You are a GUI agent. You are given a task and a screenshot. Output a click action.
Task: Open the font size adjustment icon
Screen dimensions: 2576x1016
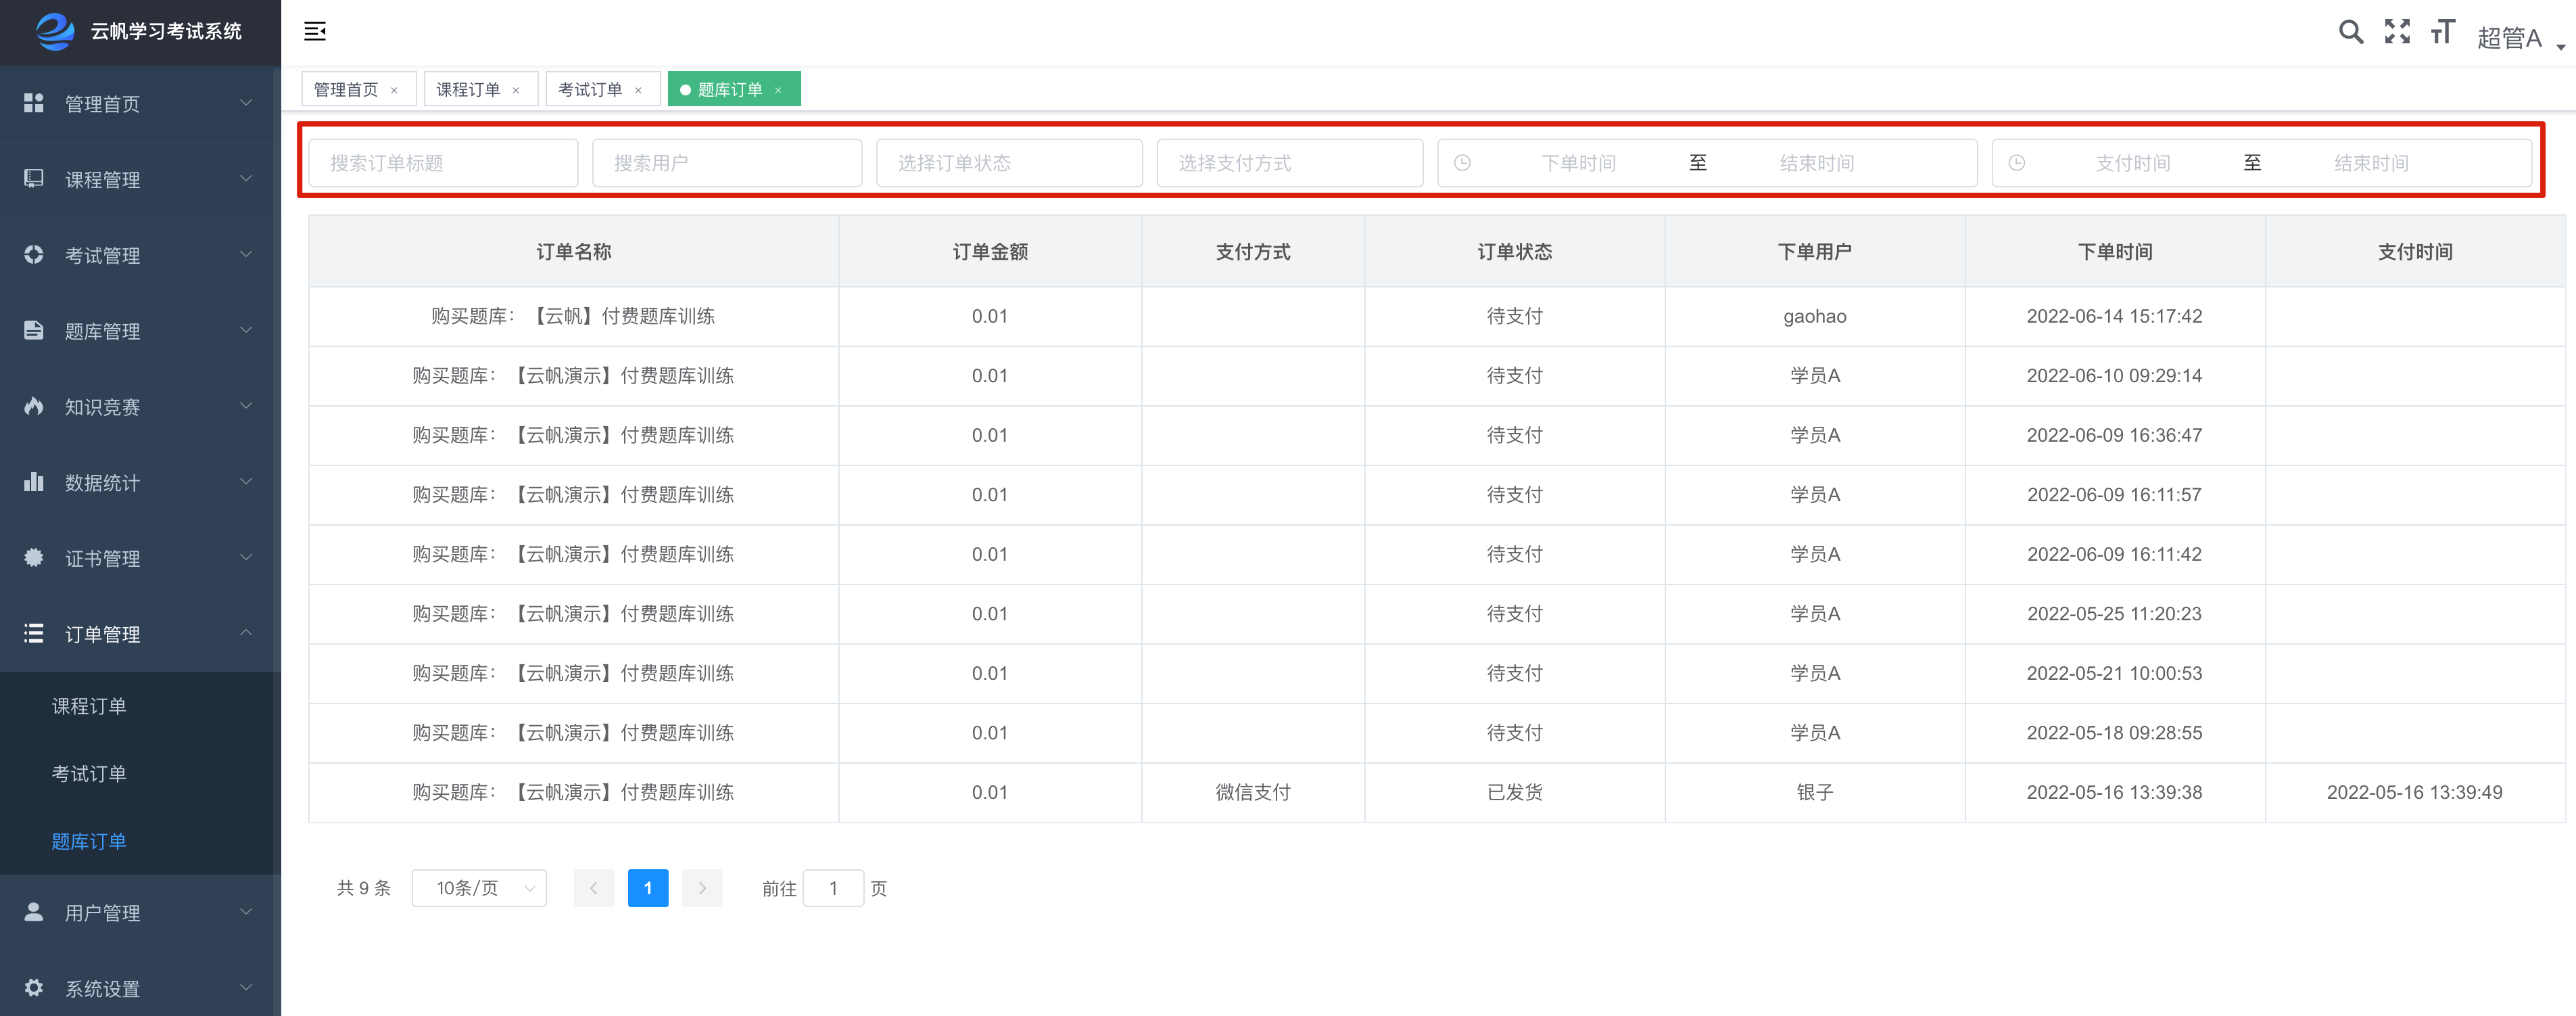[x=2443, y=32]
